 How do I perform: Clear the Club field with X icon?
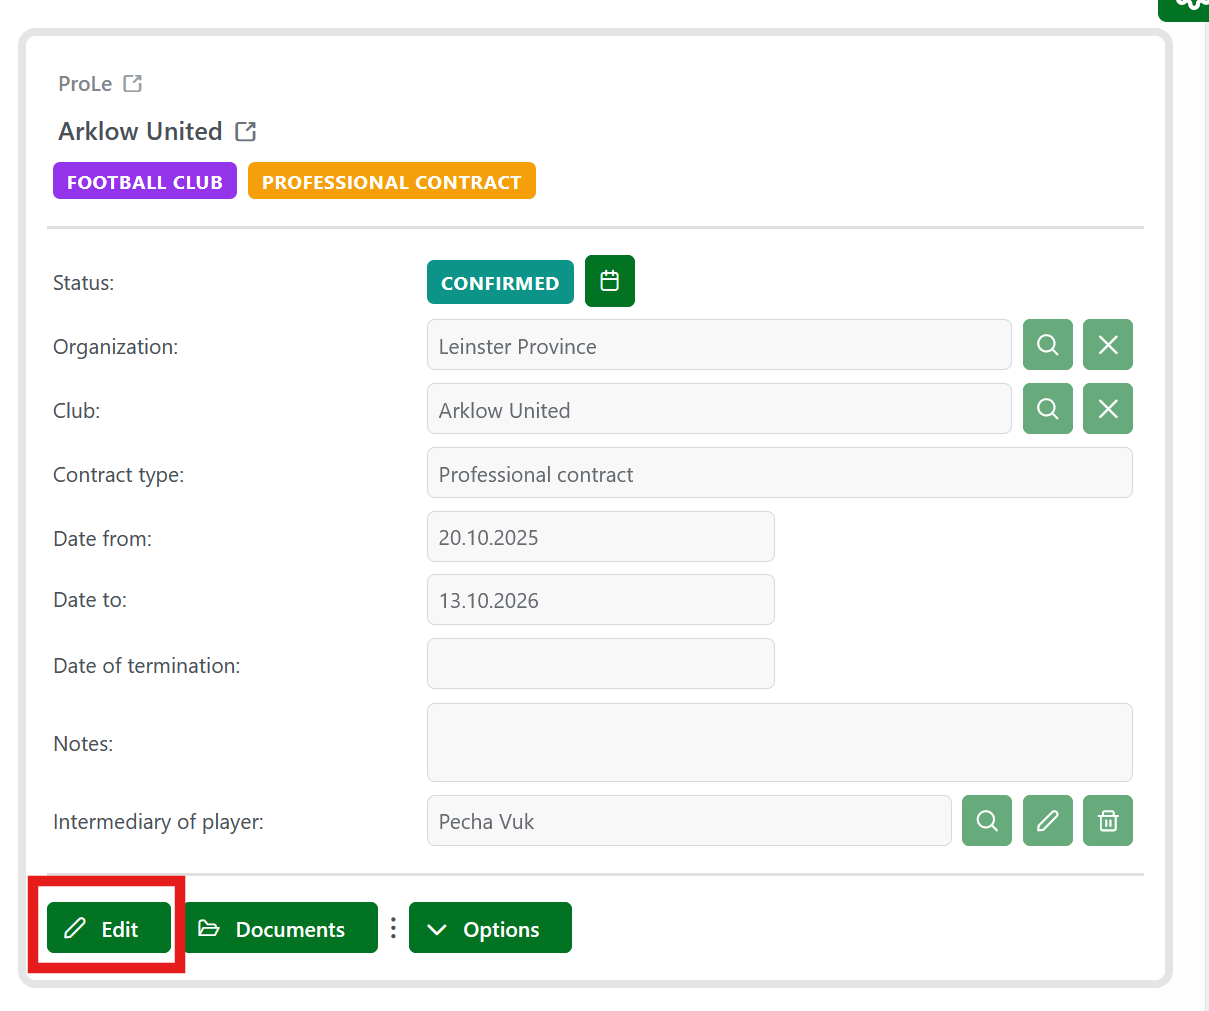(x=1107, y=409)
